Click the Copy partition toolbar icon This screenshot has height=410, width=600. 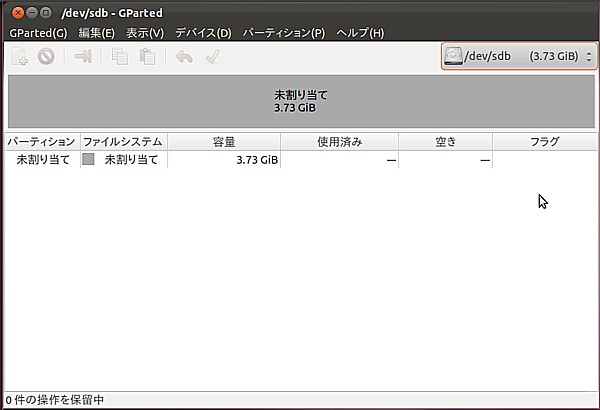coord(120,57)
